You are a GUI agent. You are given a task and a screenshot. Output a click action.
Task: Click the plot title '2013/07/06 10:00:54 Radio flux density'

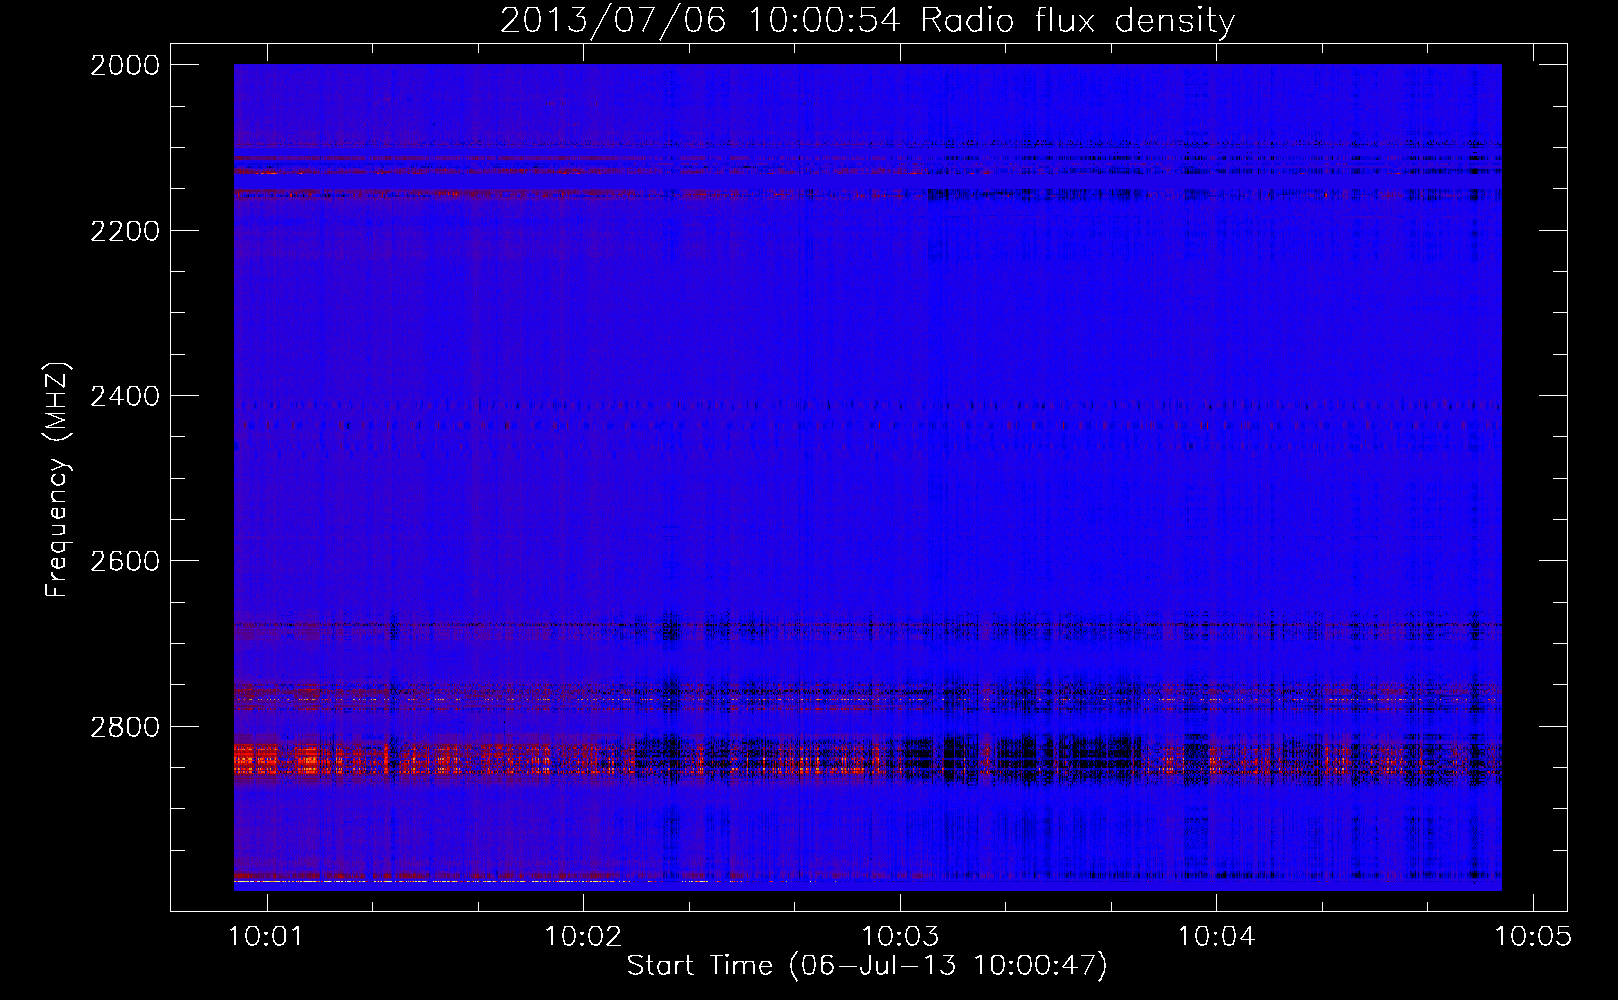coord(867,20)
